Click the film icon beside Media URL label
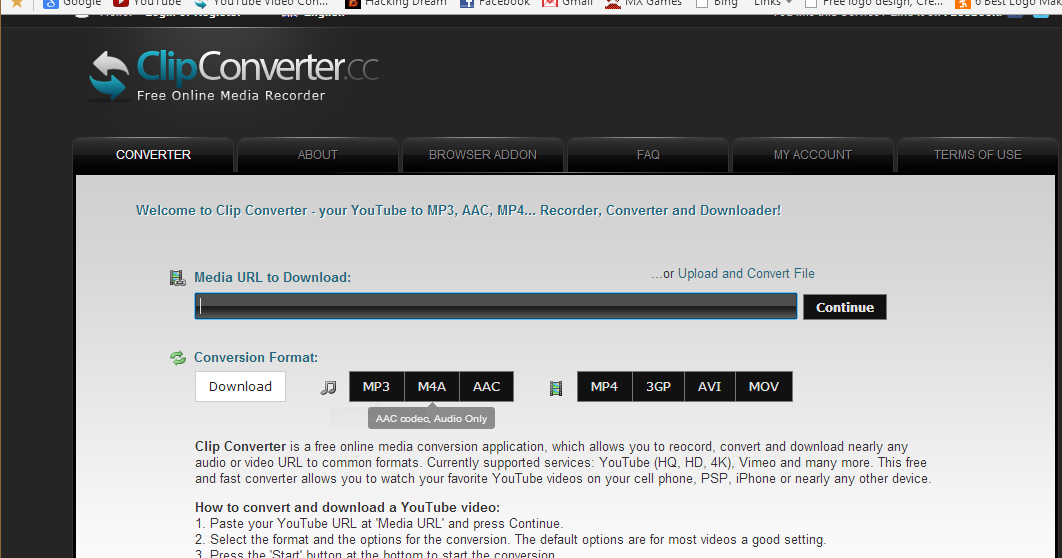Viewport: 1062px width, 558px height. [x=177, y=278]
